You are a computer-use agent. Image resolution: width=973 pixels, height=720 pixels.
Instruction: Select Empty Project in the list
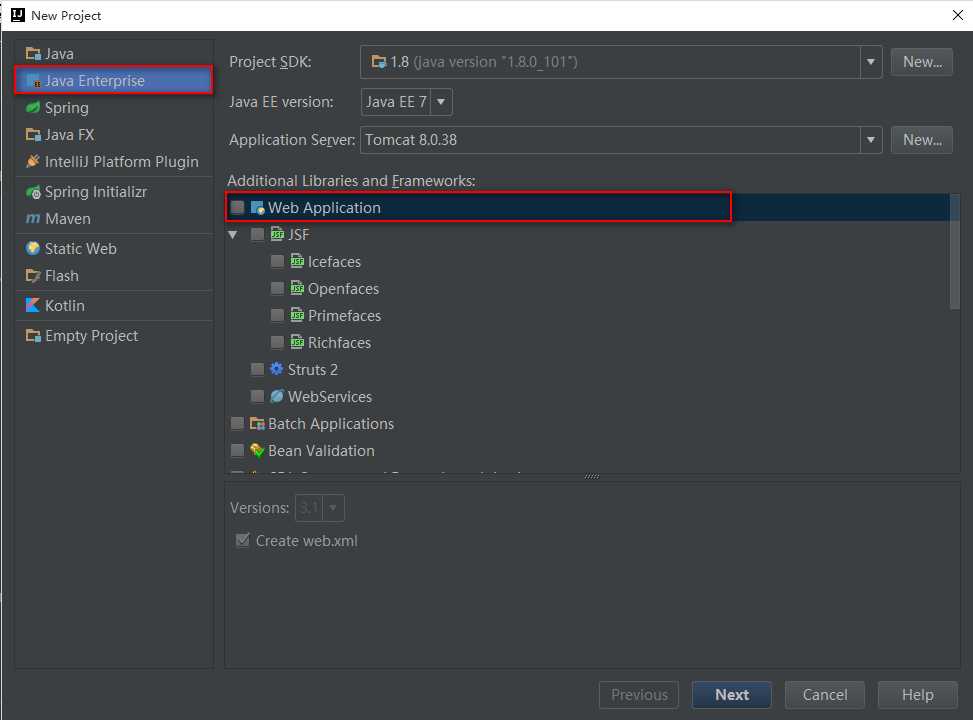(x=114, y=336)
